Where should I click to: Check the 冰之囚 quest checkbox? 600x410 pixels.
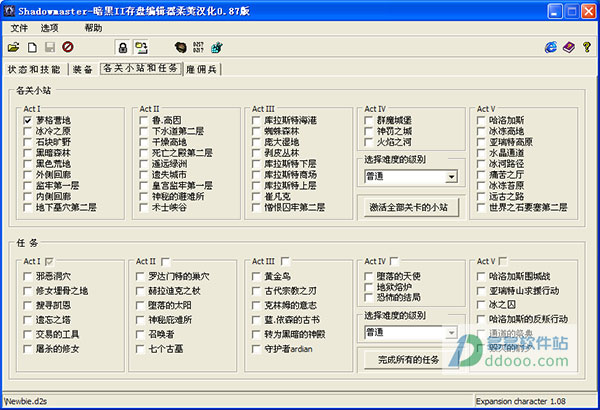[481, 305]
